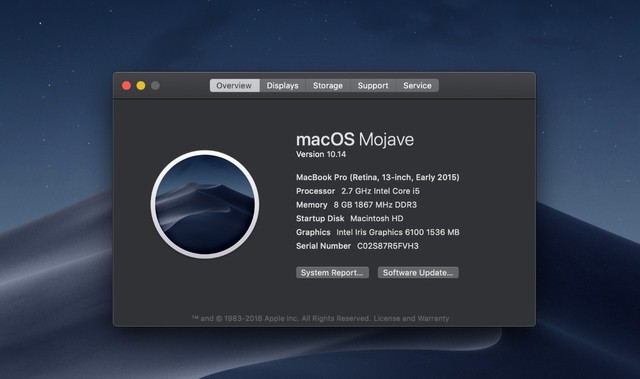Open the License and Warranty link

[x=411, y=318]
